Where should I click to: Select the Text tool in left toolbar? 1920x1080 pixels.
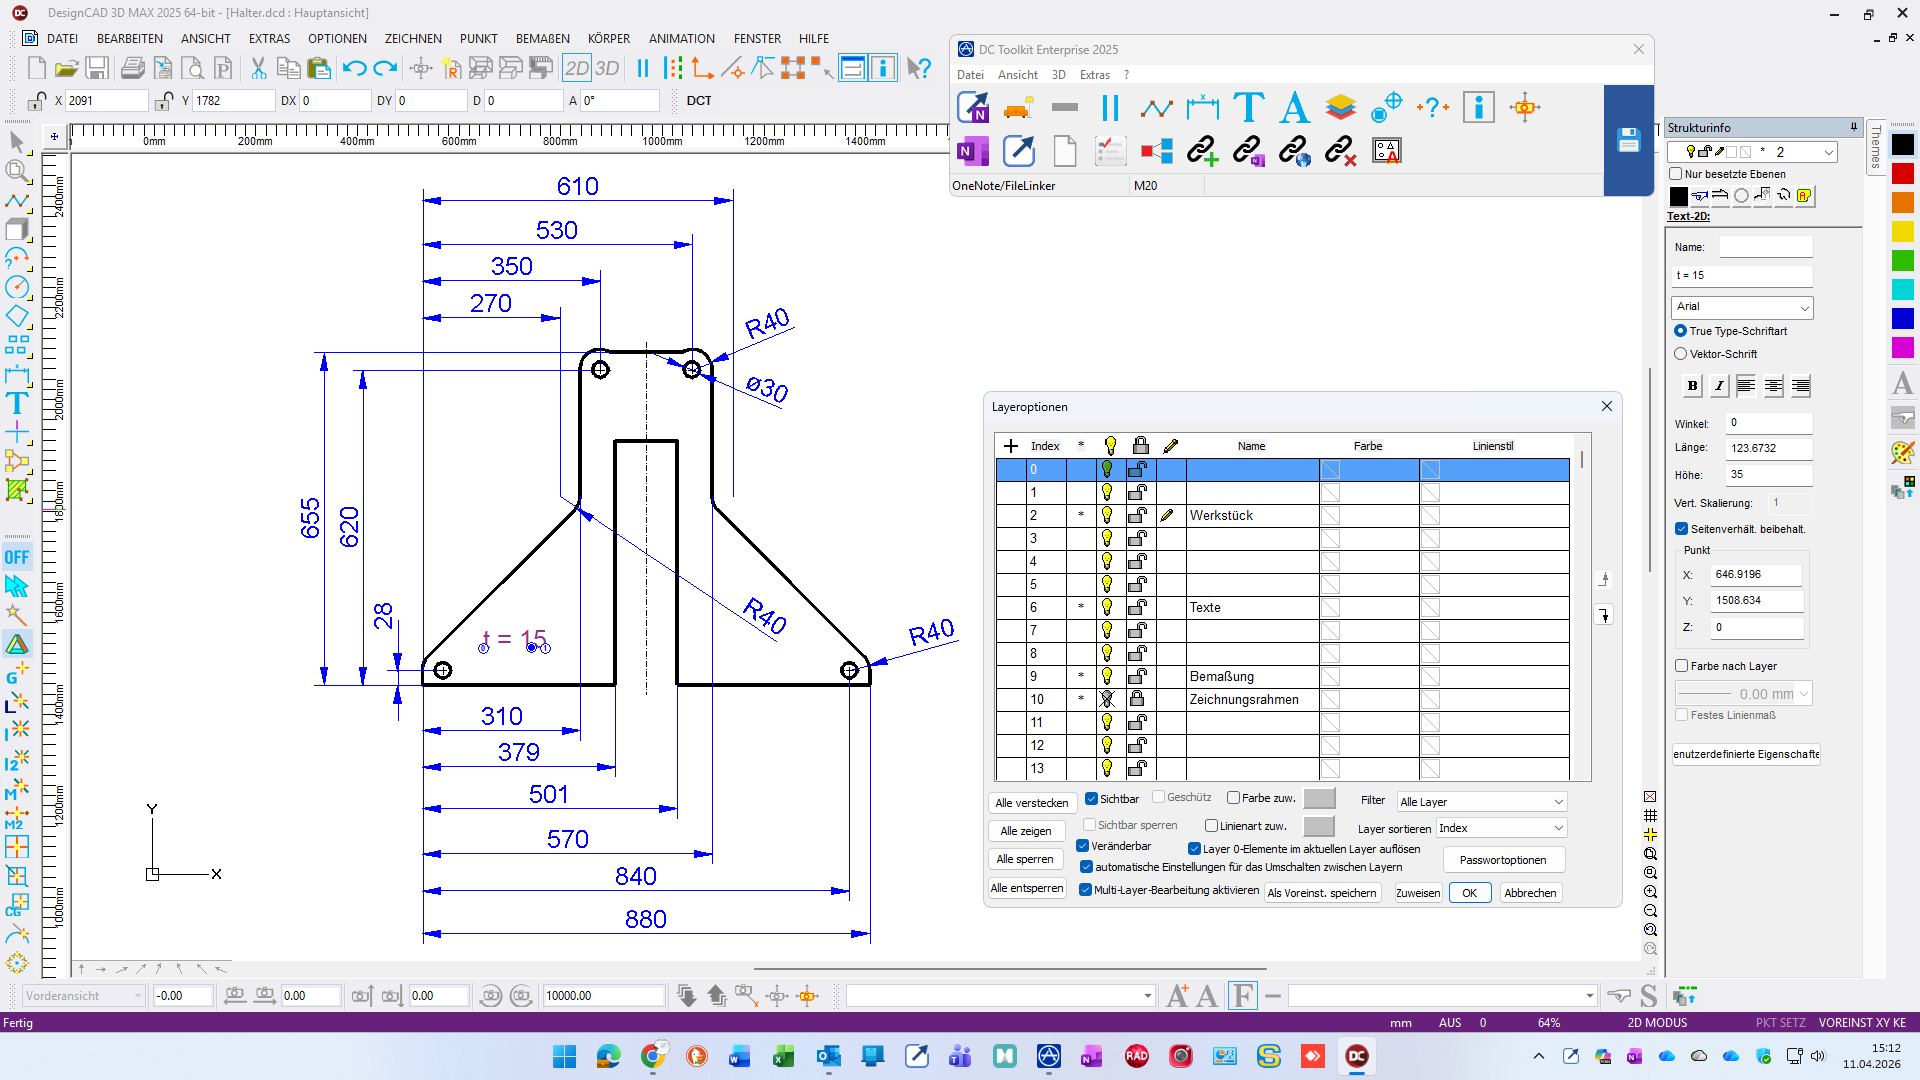click(17, 403)
